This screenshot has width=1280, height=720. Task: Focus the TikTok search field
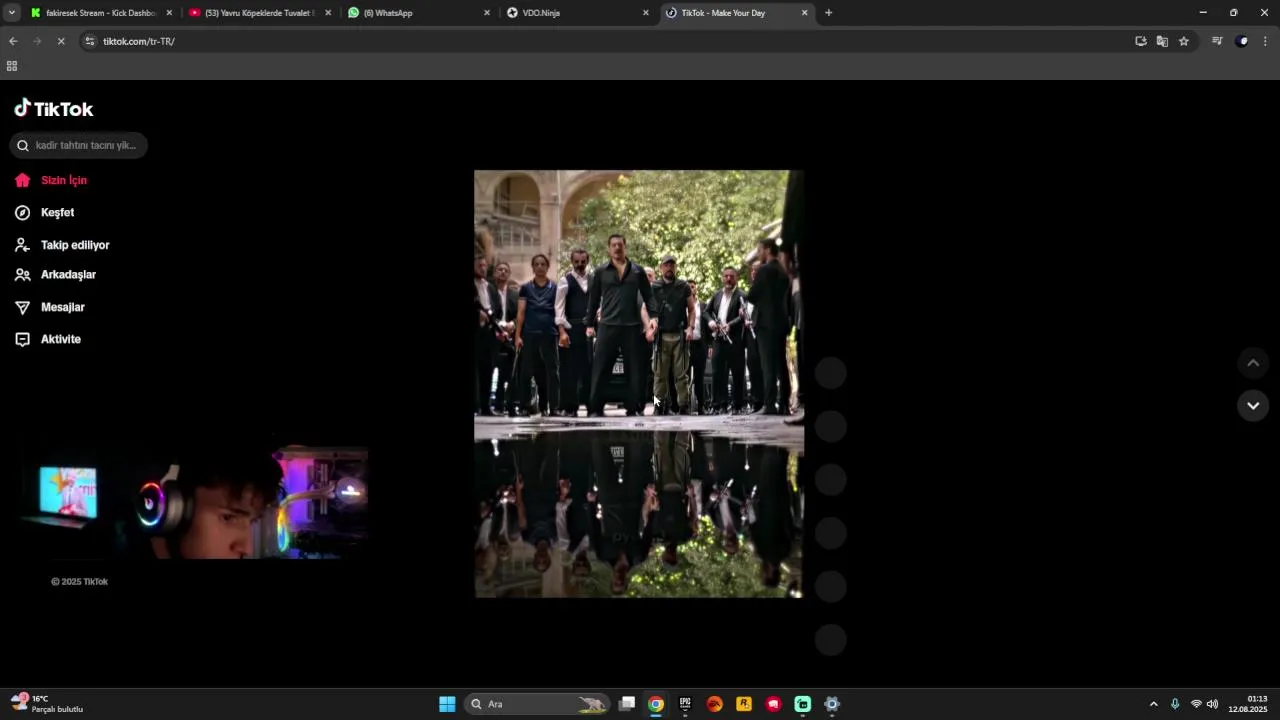click(79, 145)
